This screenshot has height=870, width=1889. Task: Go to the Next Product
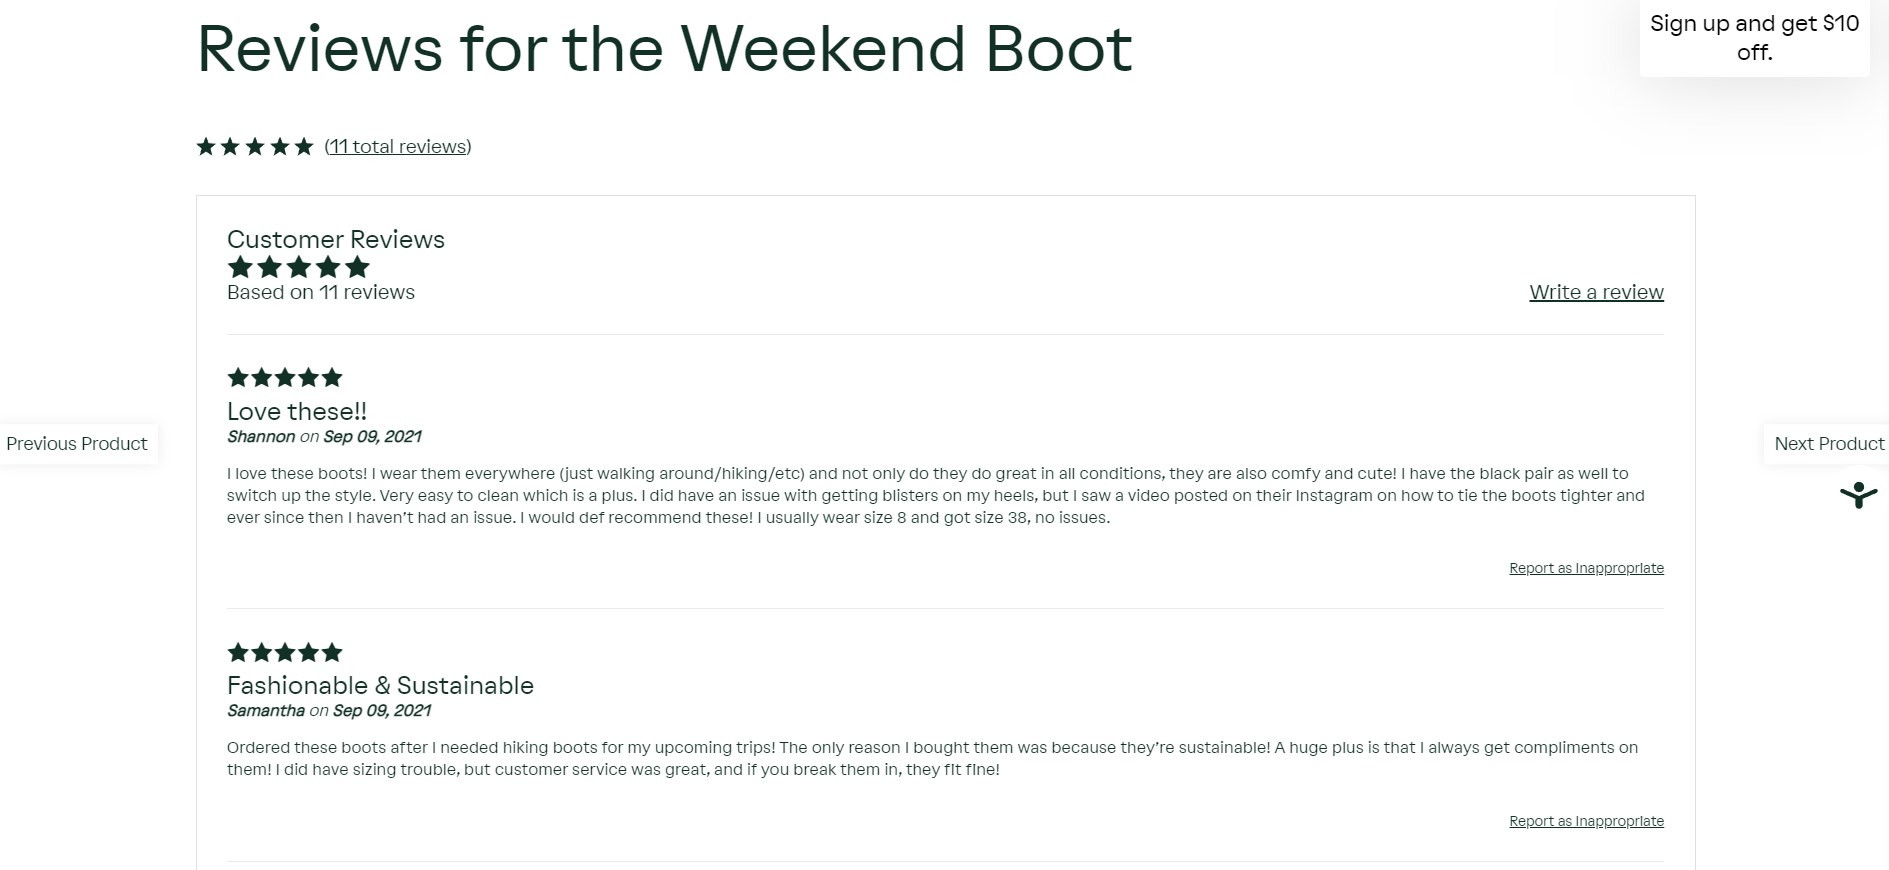click(x=1828, y=444)
